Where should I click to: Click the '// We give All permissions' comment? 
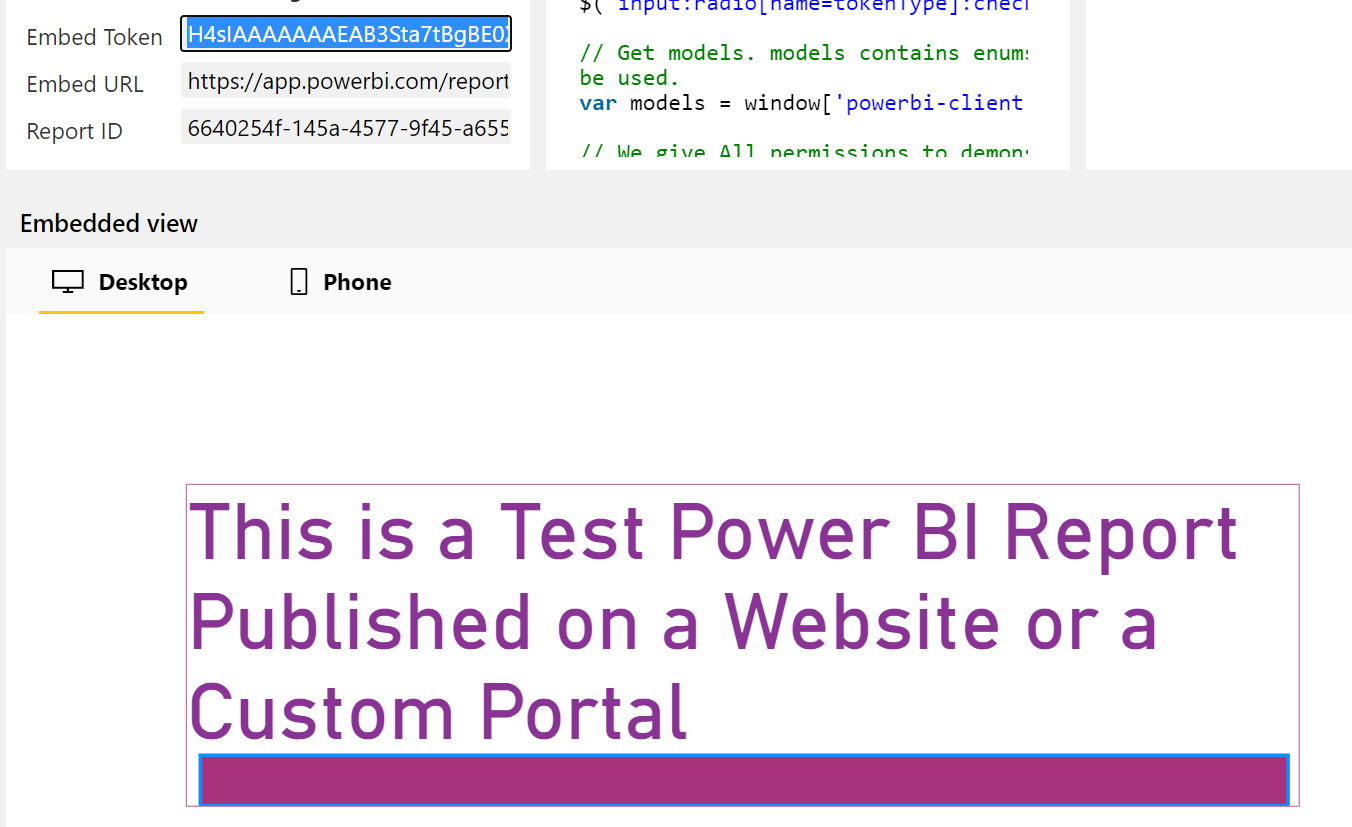click(804, 152)
